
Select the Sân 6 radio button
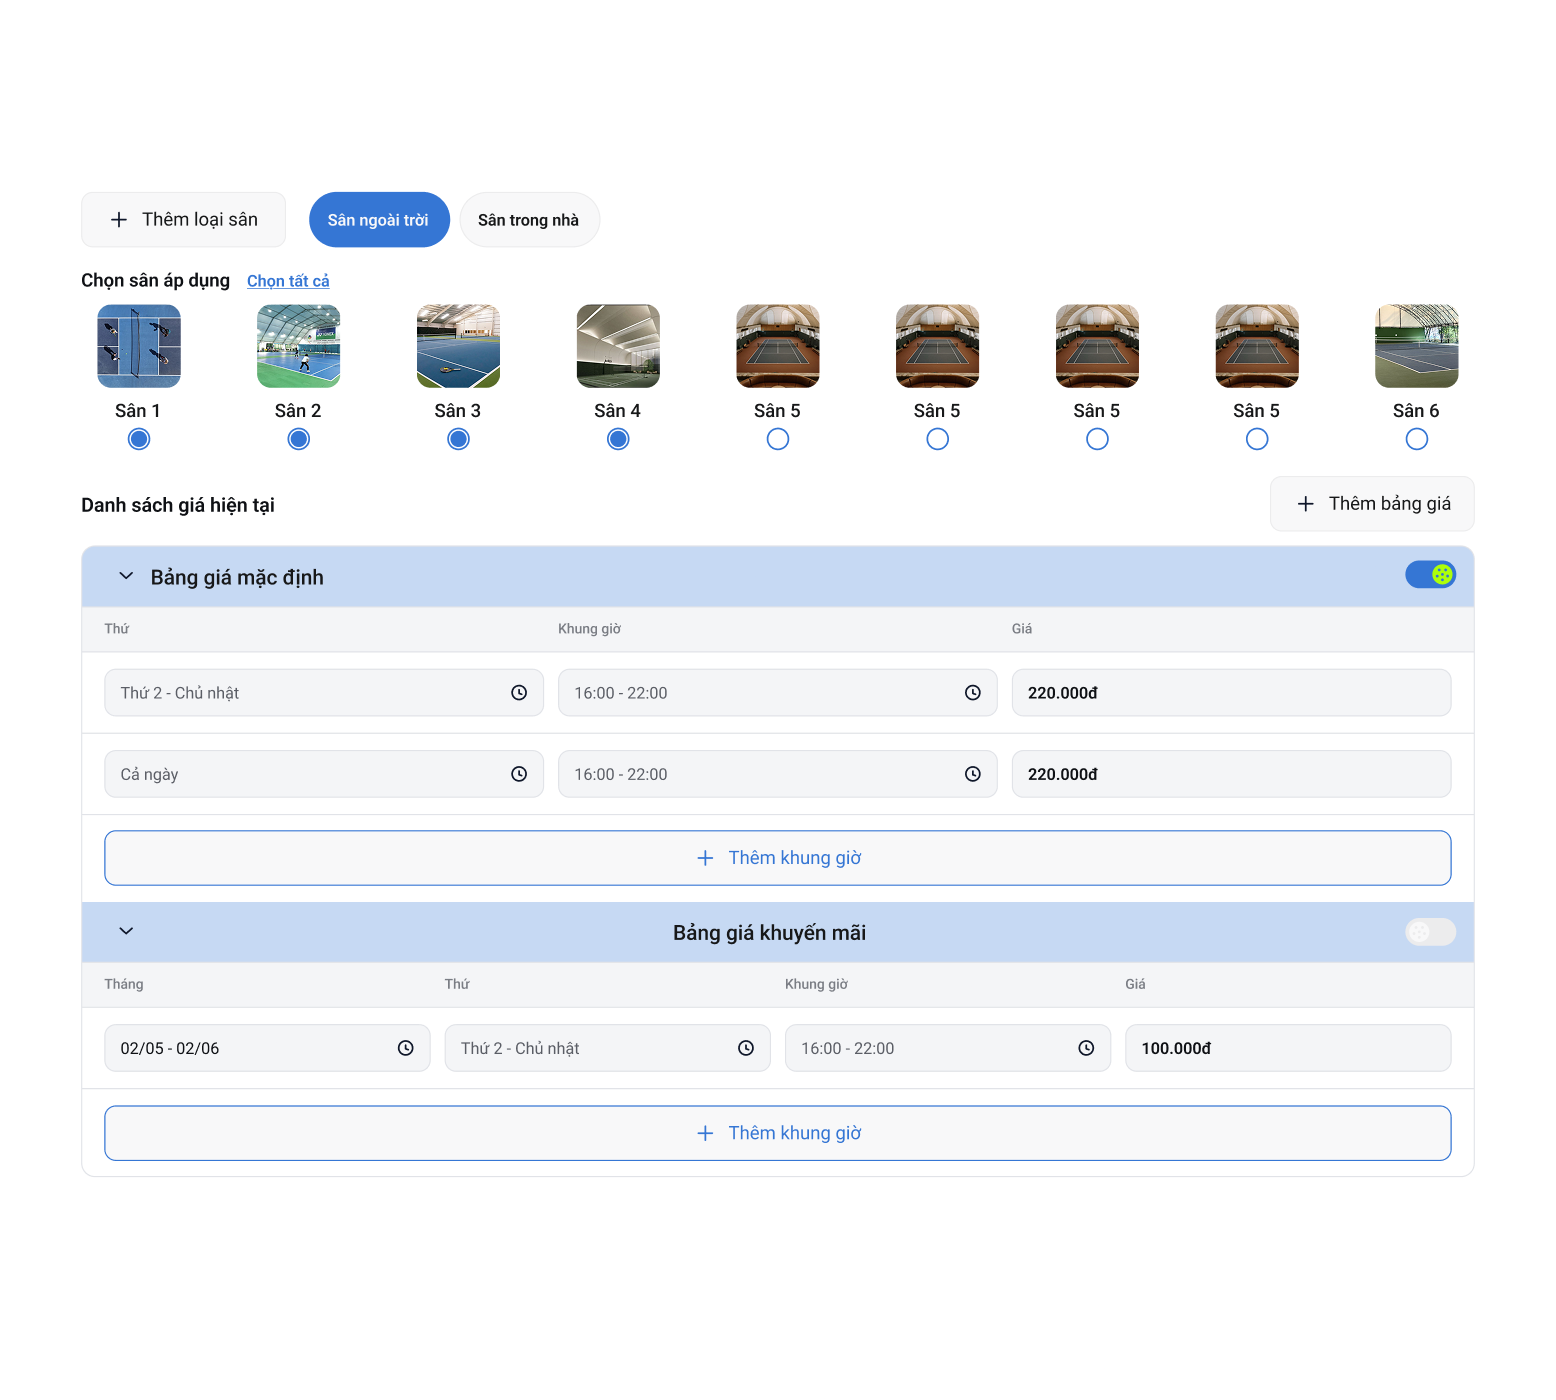pos(1417,439)
